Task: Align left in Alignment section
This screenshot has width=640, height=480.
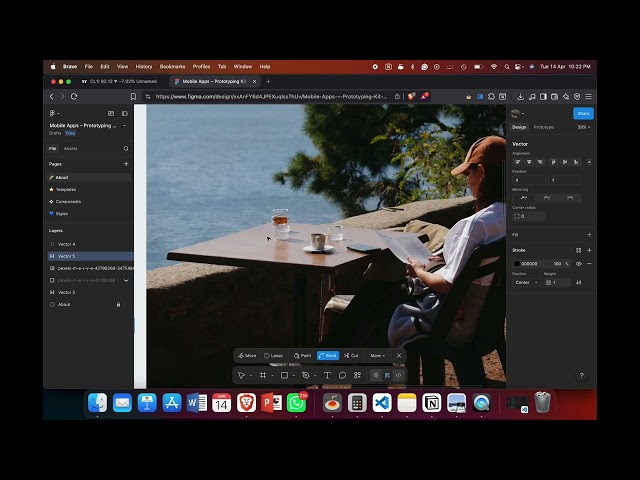Action: 518,162
